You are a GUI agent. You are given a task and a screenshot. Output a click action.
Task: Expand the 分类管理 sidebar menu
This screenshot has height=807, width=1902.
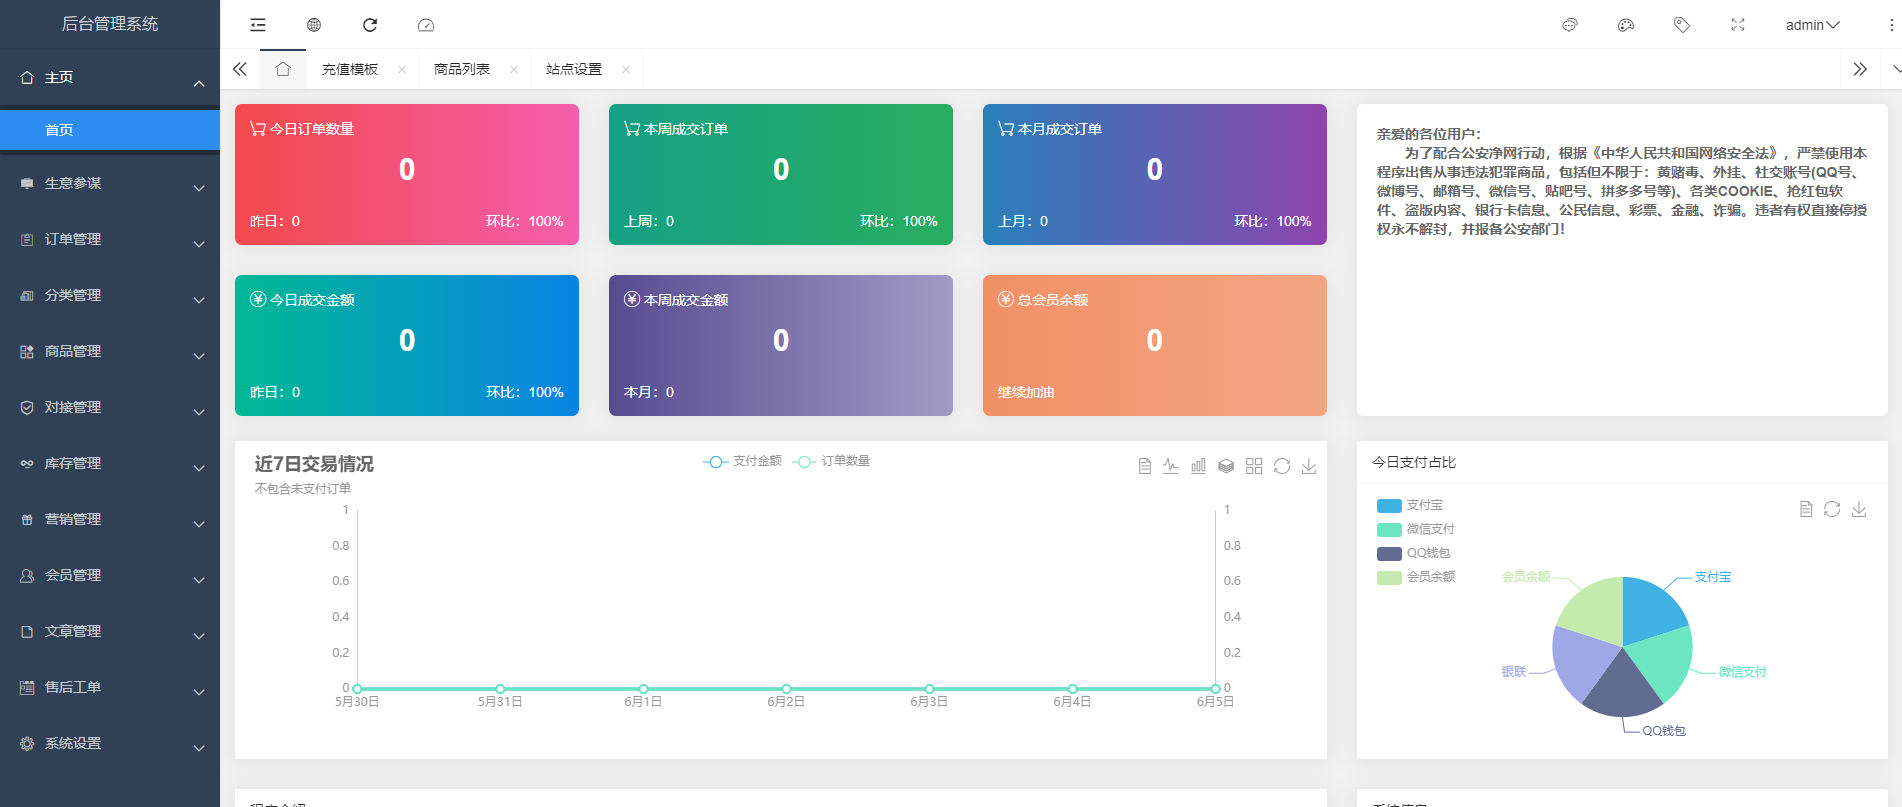pyautogui.click(x=110, y=295)
